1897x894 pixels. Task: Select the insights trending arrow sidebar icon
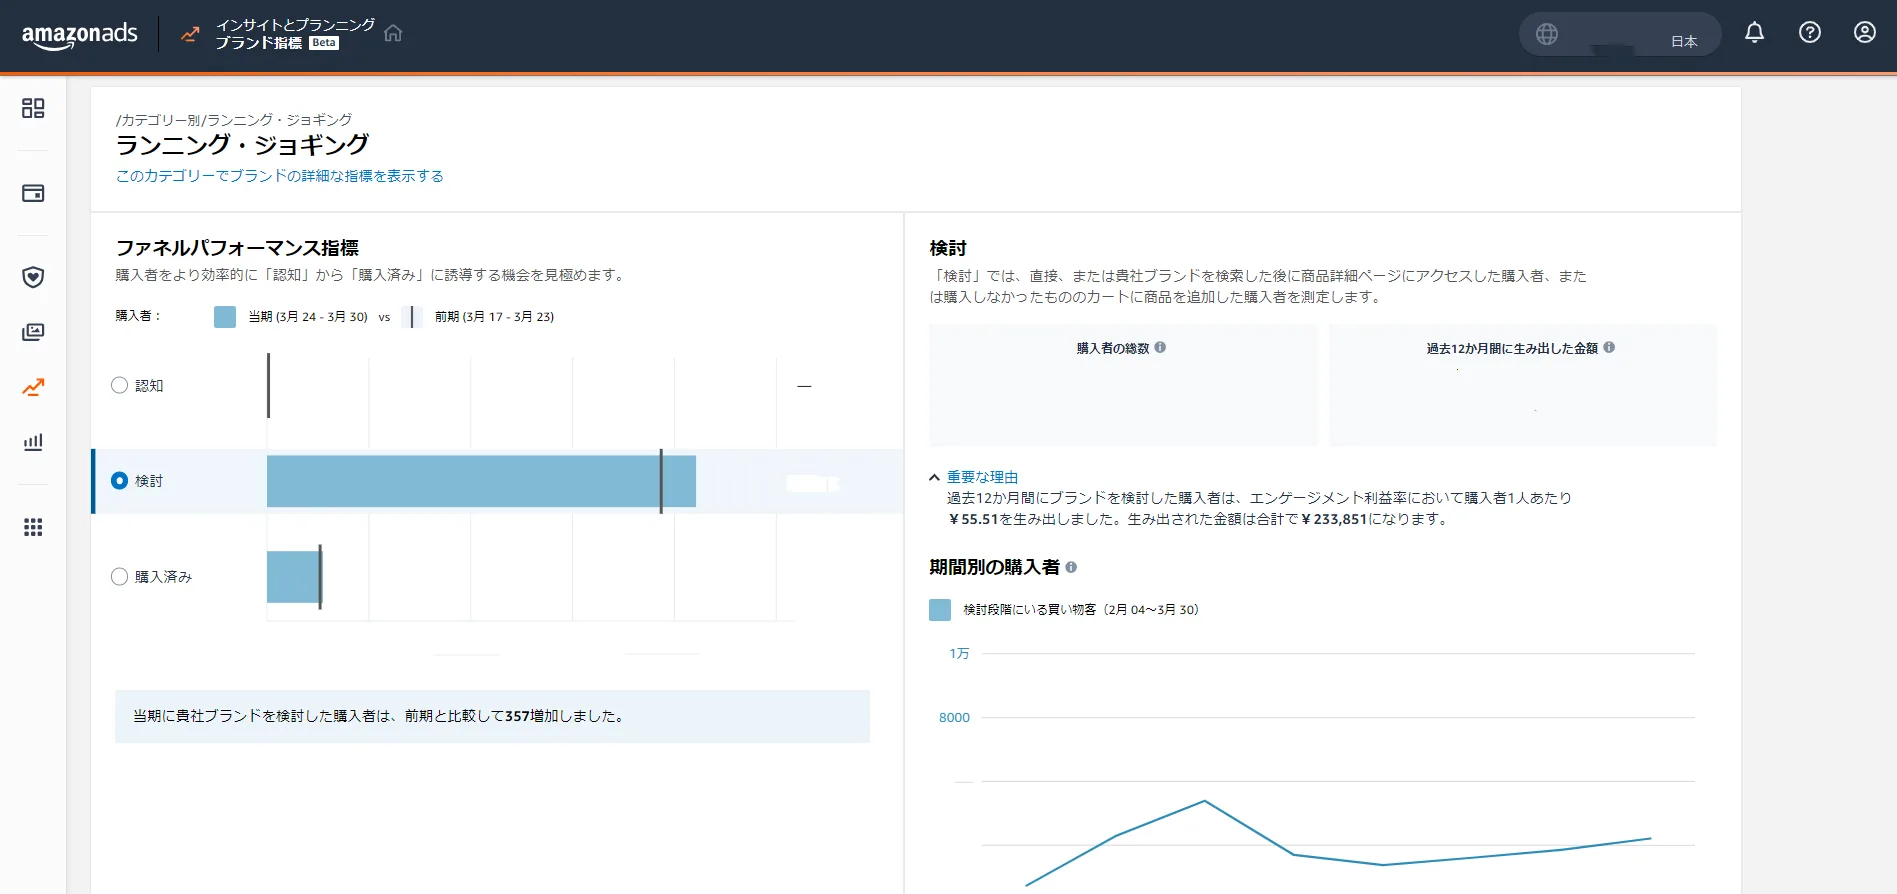click(33, 387)
